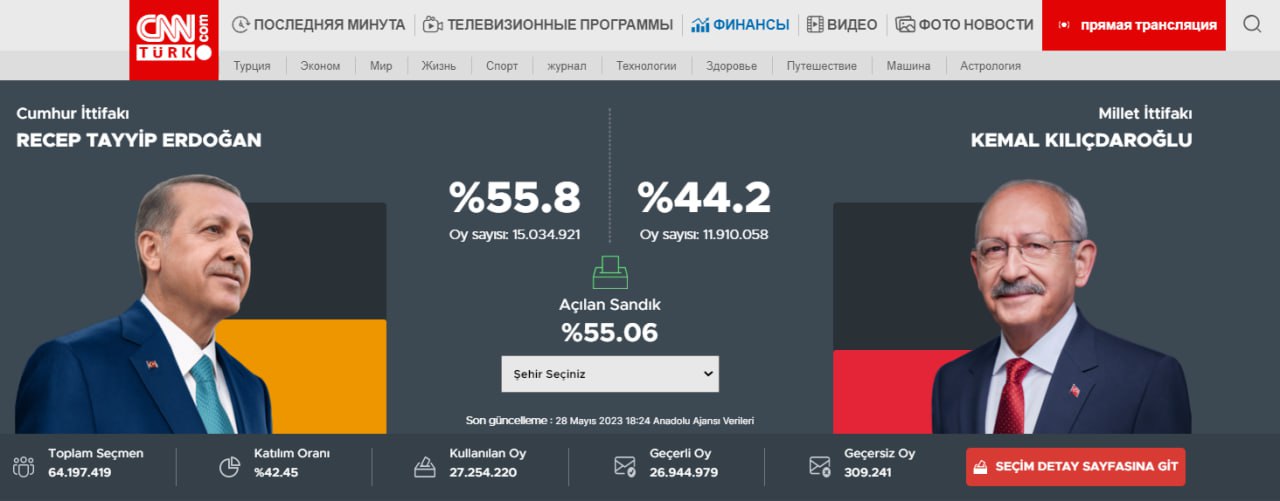Open the ВИДЕО section
This screenshot has height=501, width=1280.
(x=842, y=25)
